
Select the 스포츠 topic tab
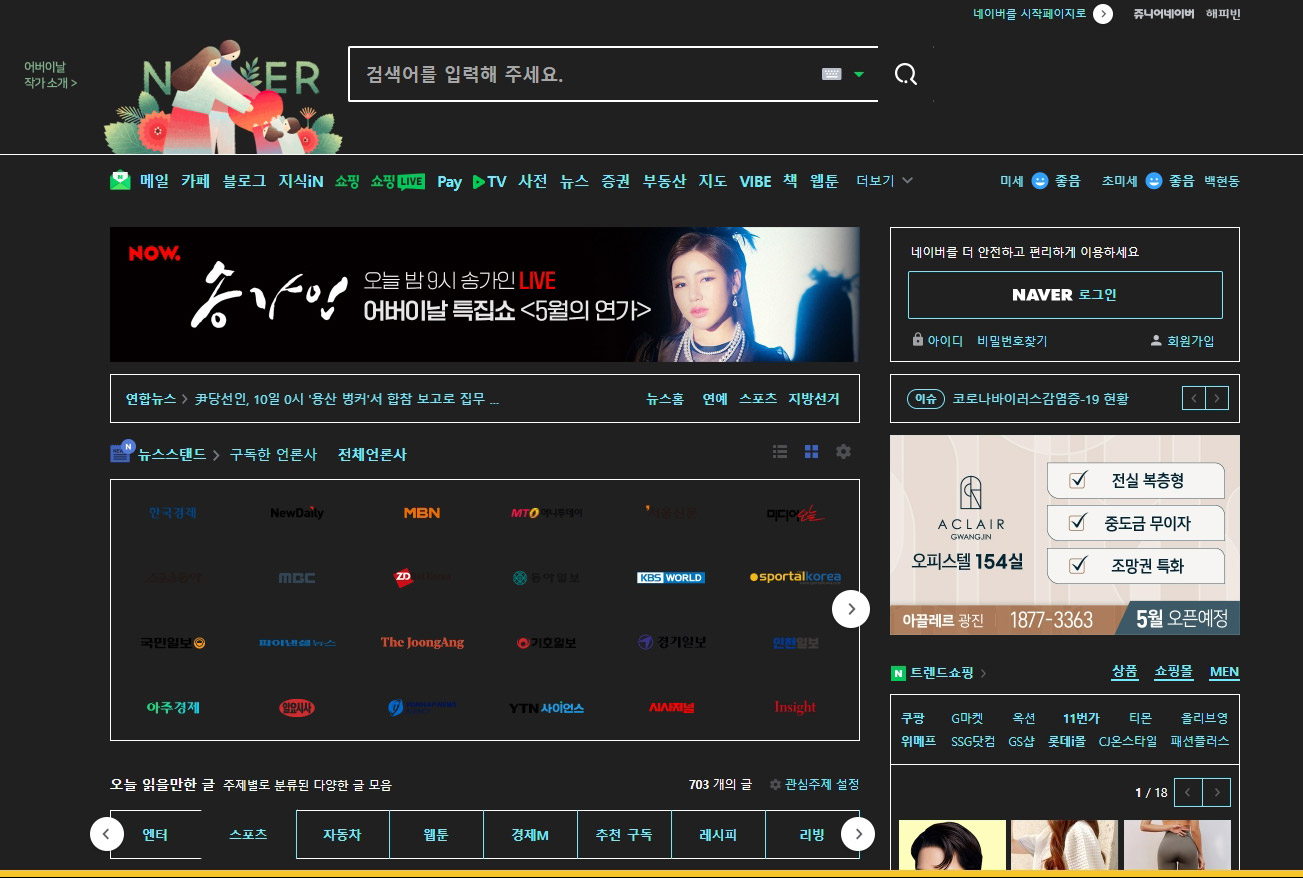pos(248,834)
